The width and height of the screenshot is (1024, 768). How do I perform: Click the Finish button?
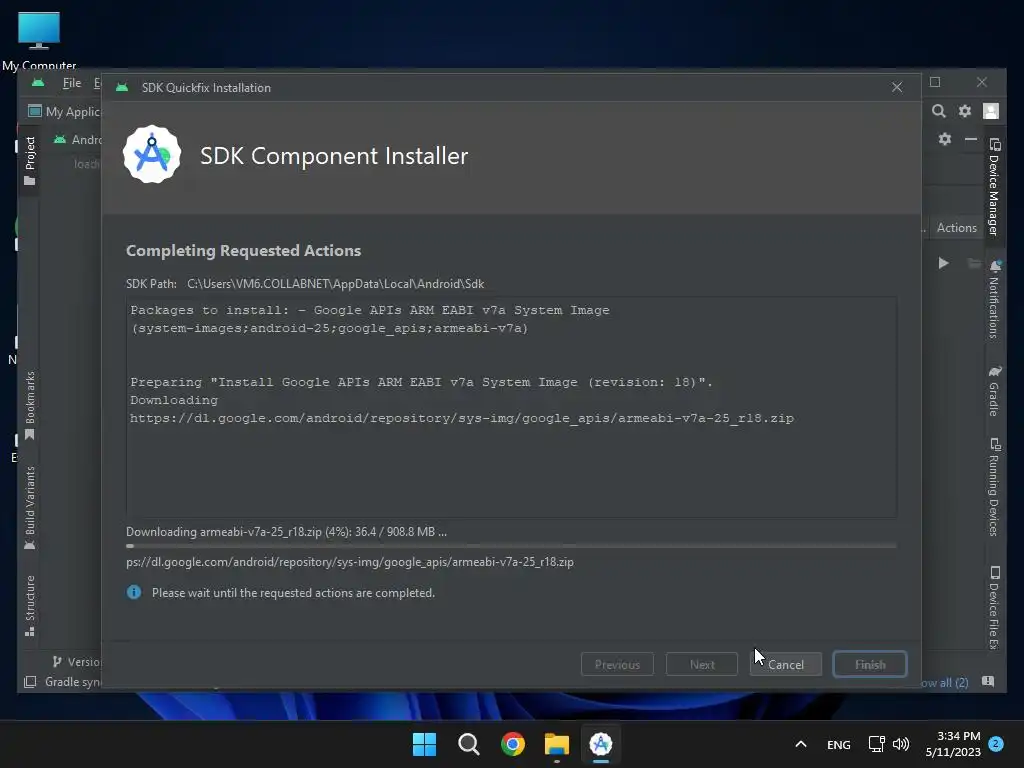pos(870,664)
